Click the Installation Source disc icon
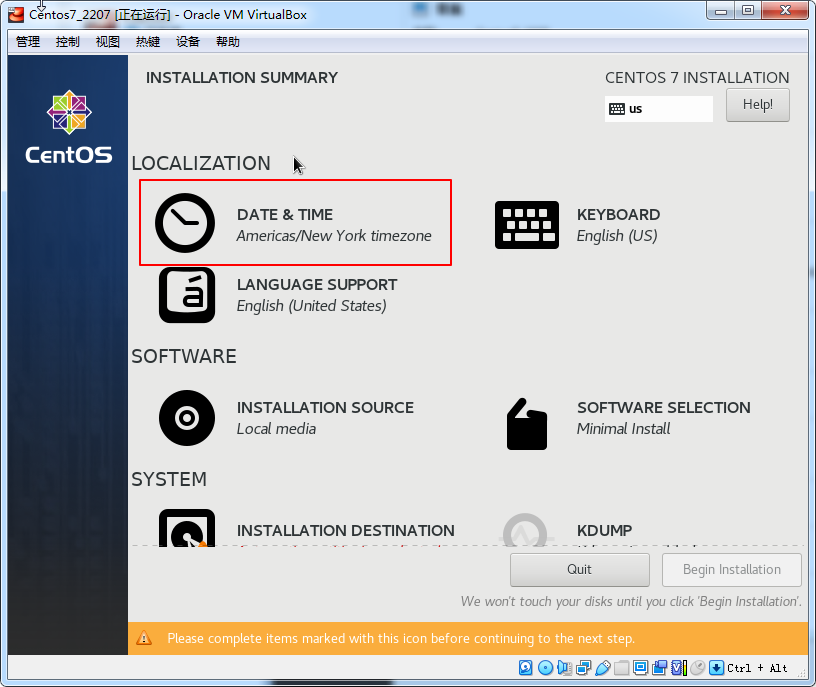 click(x=187, y=418)
